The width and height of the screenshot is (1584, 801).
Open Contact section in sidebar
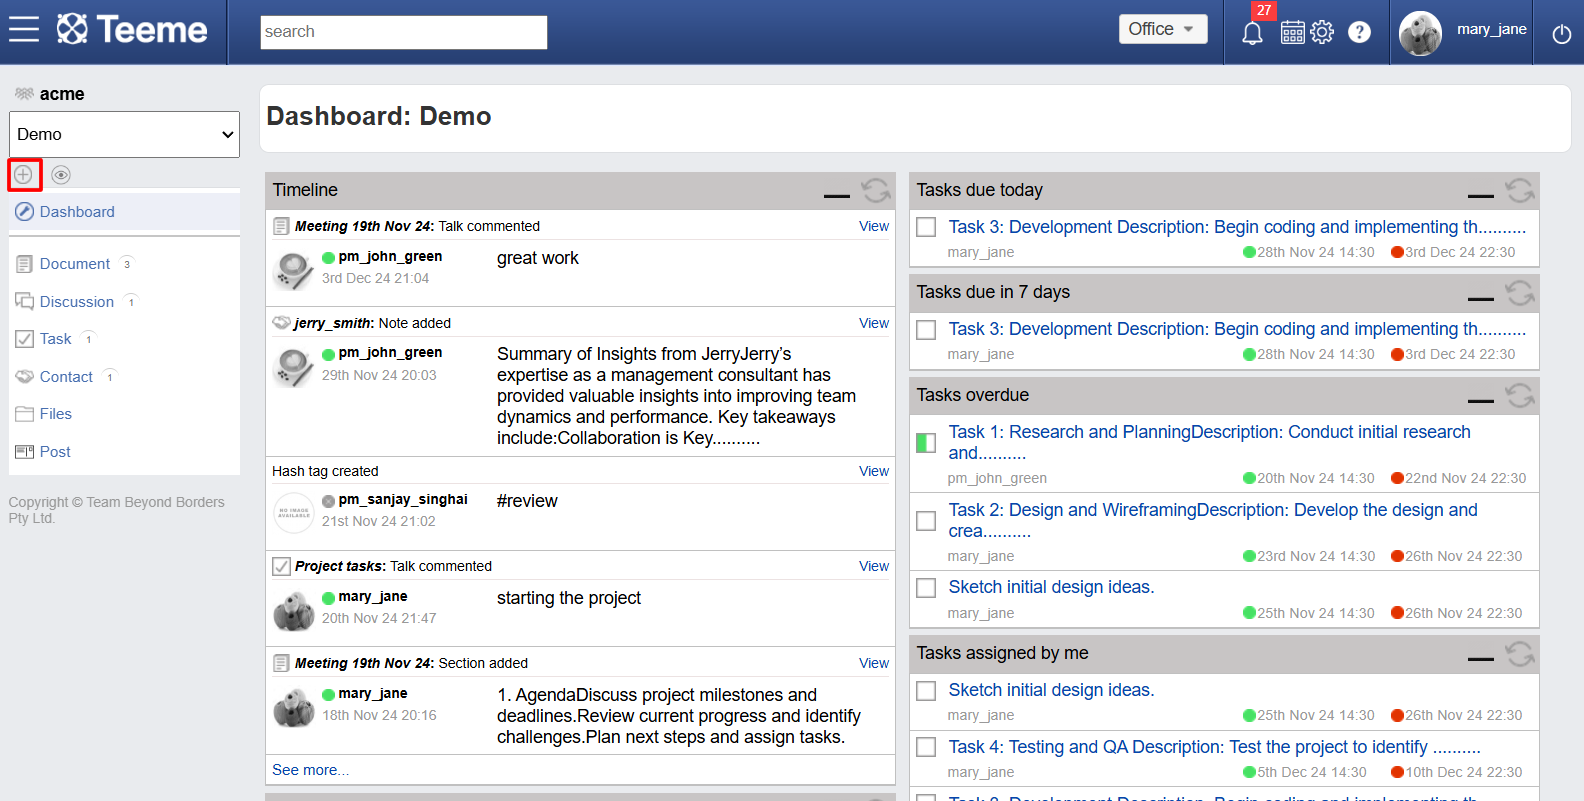(66, 377)
